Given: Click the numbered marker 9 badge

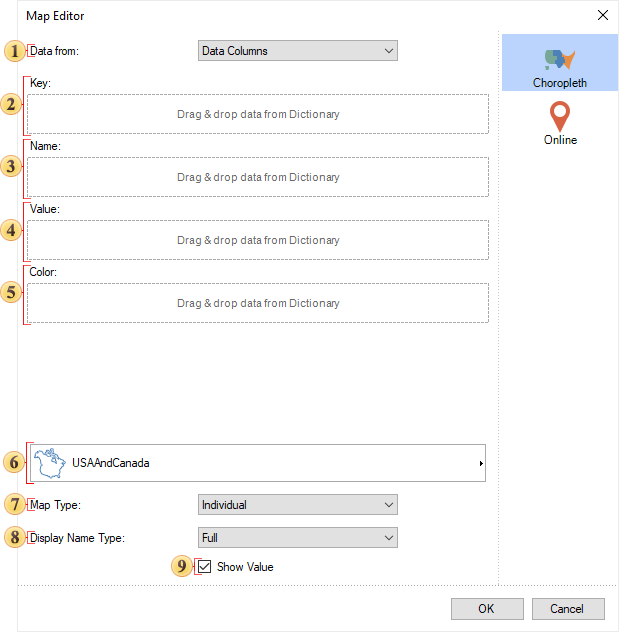Looking at the screenshot, I should (x=181, y=567).
